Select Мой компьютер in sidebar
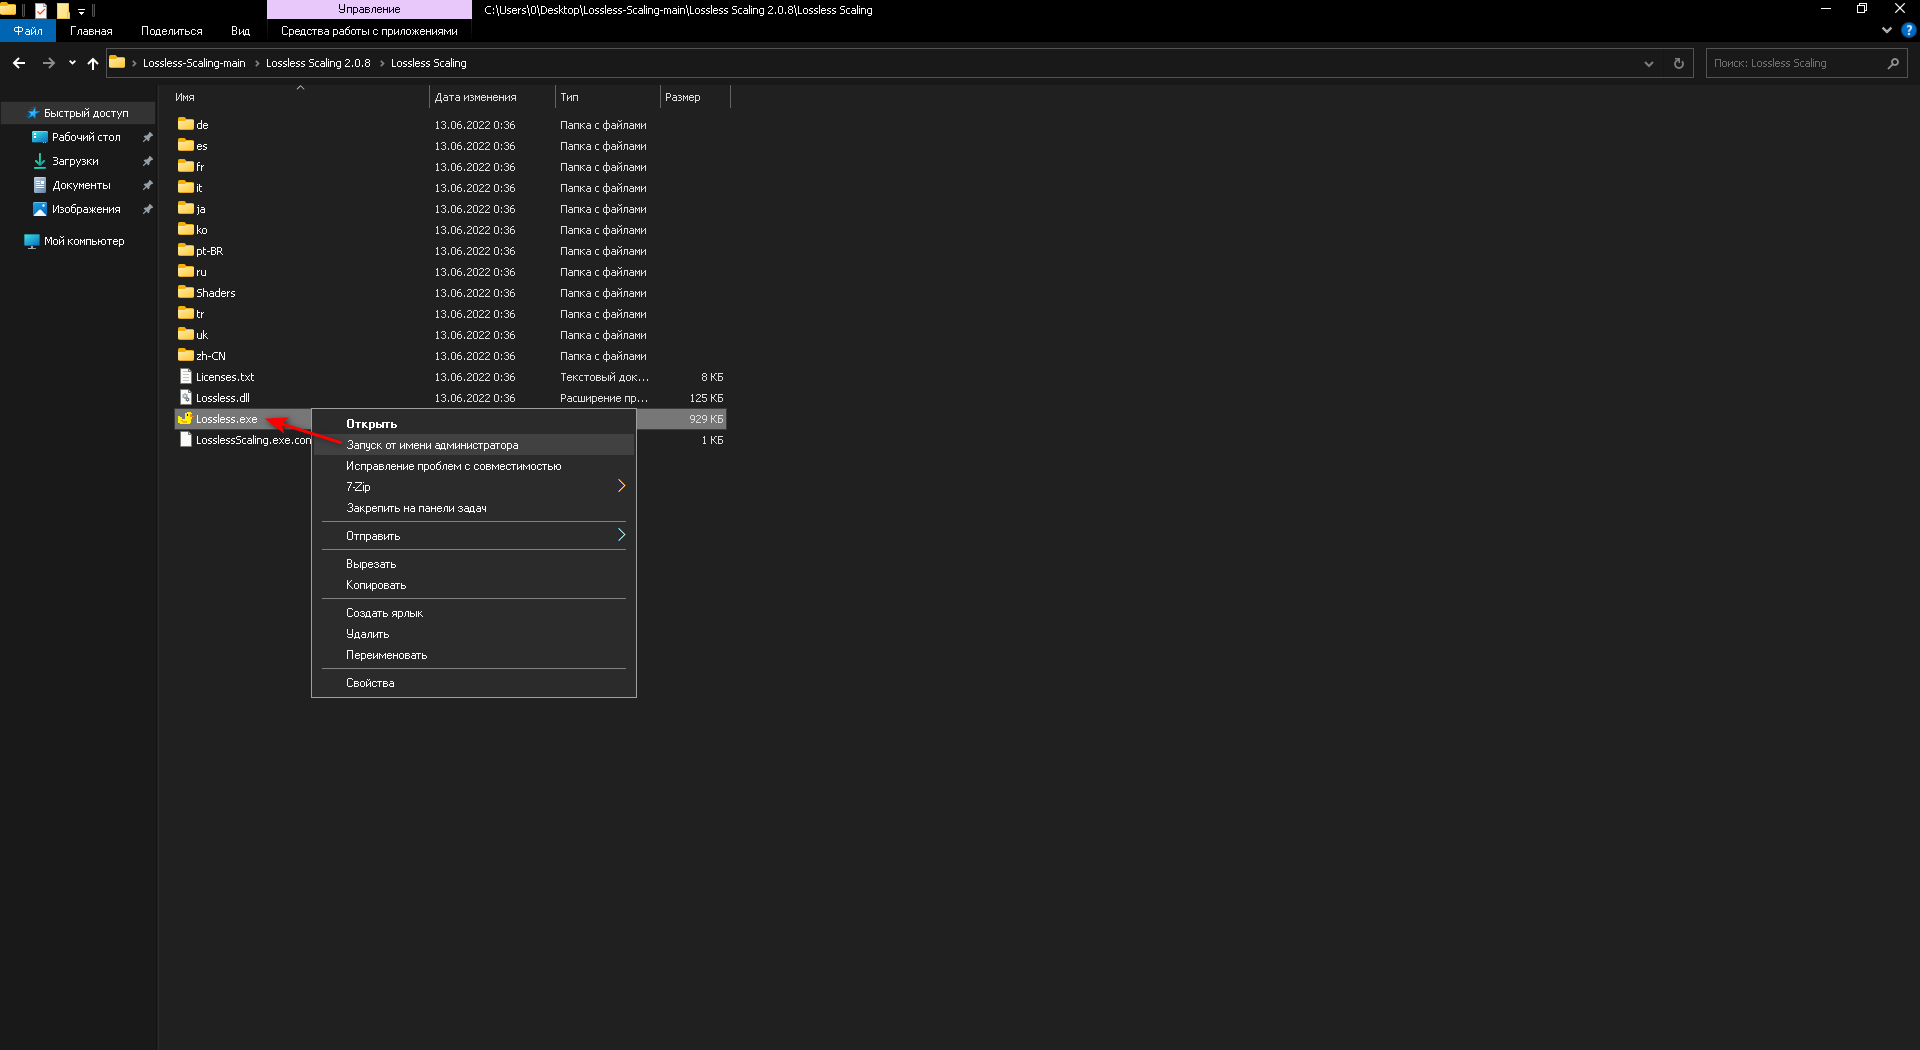This screenshot has width=1920, height=1050. point(84,241)
